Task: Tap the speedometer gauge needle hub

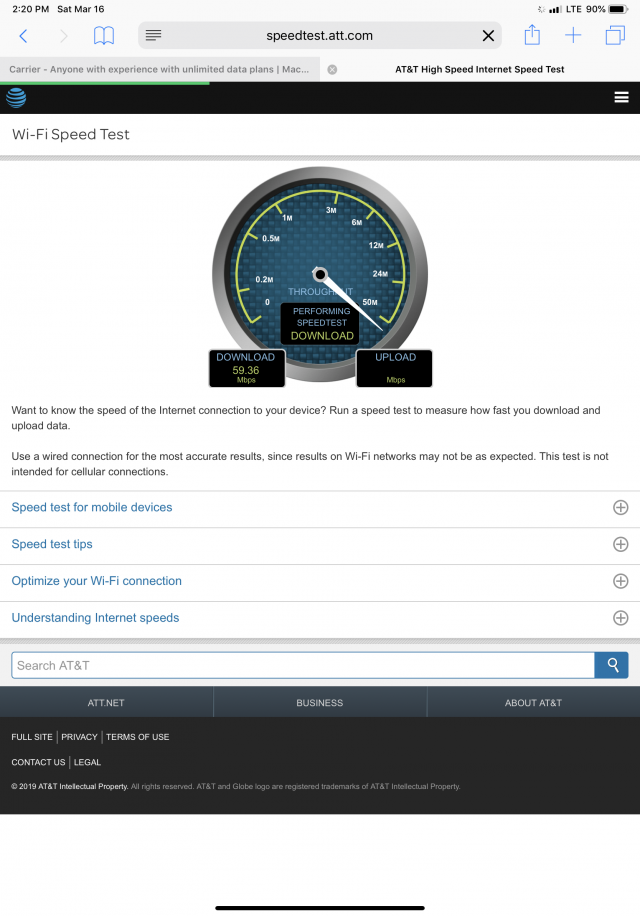Action: click(320, 274)
